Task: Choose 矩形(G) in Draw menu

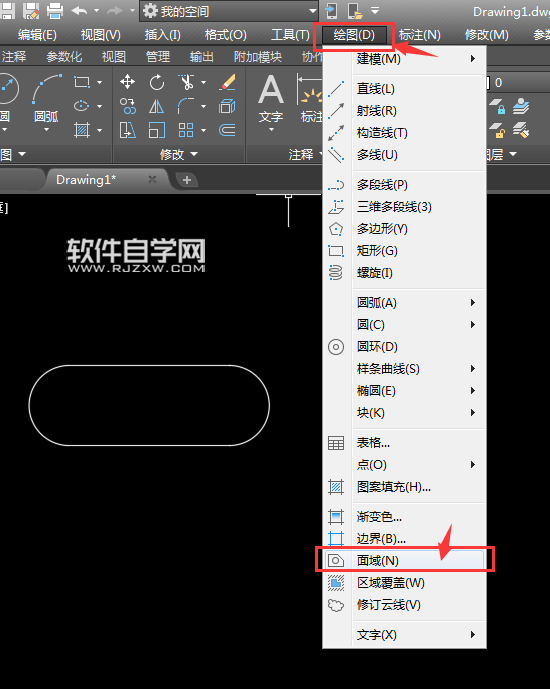Action: (x=404, y=251)
